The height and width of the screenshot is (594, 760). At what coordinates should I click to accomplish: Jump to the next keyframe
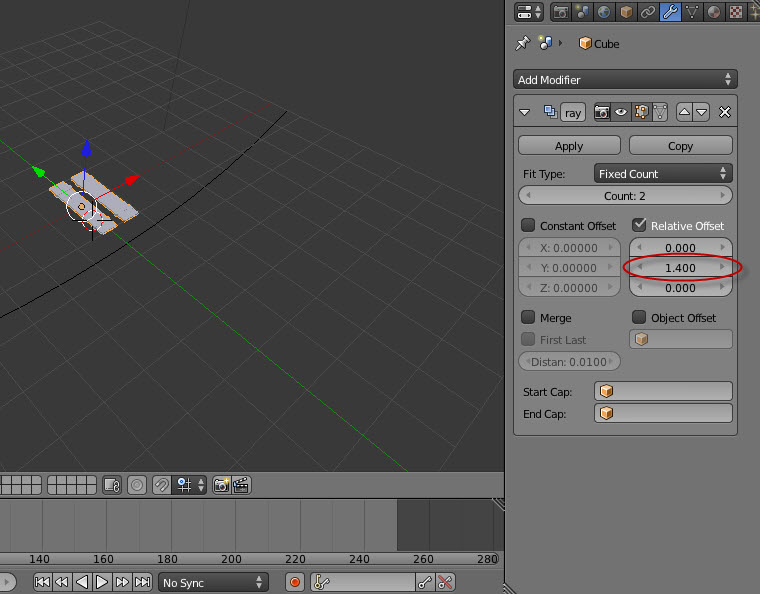click(122, 582)
